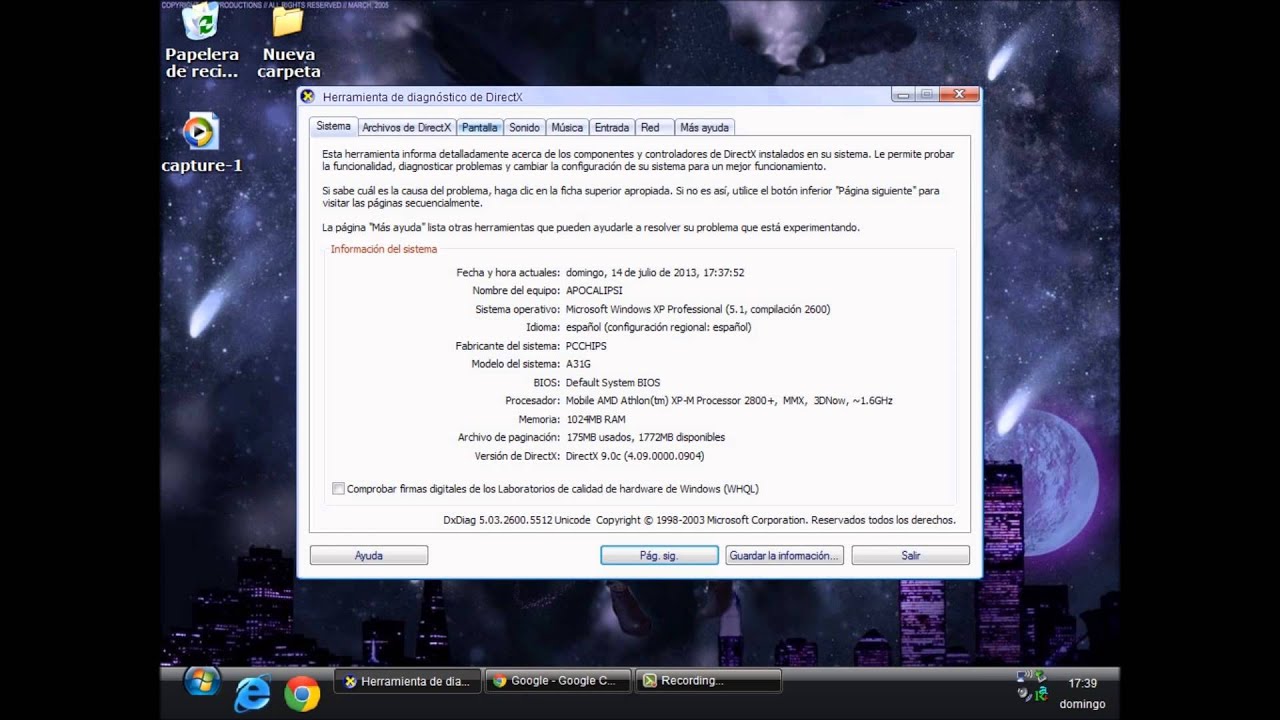Select the capture-1 media file icon
1280x720 pixels.
coord(201,144)
